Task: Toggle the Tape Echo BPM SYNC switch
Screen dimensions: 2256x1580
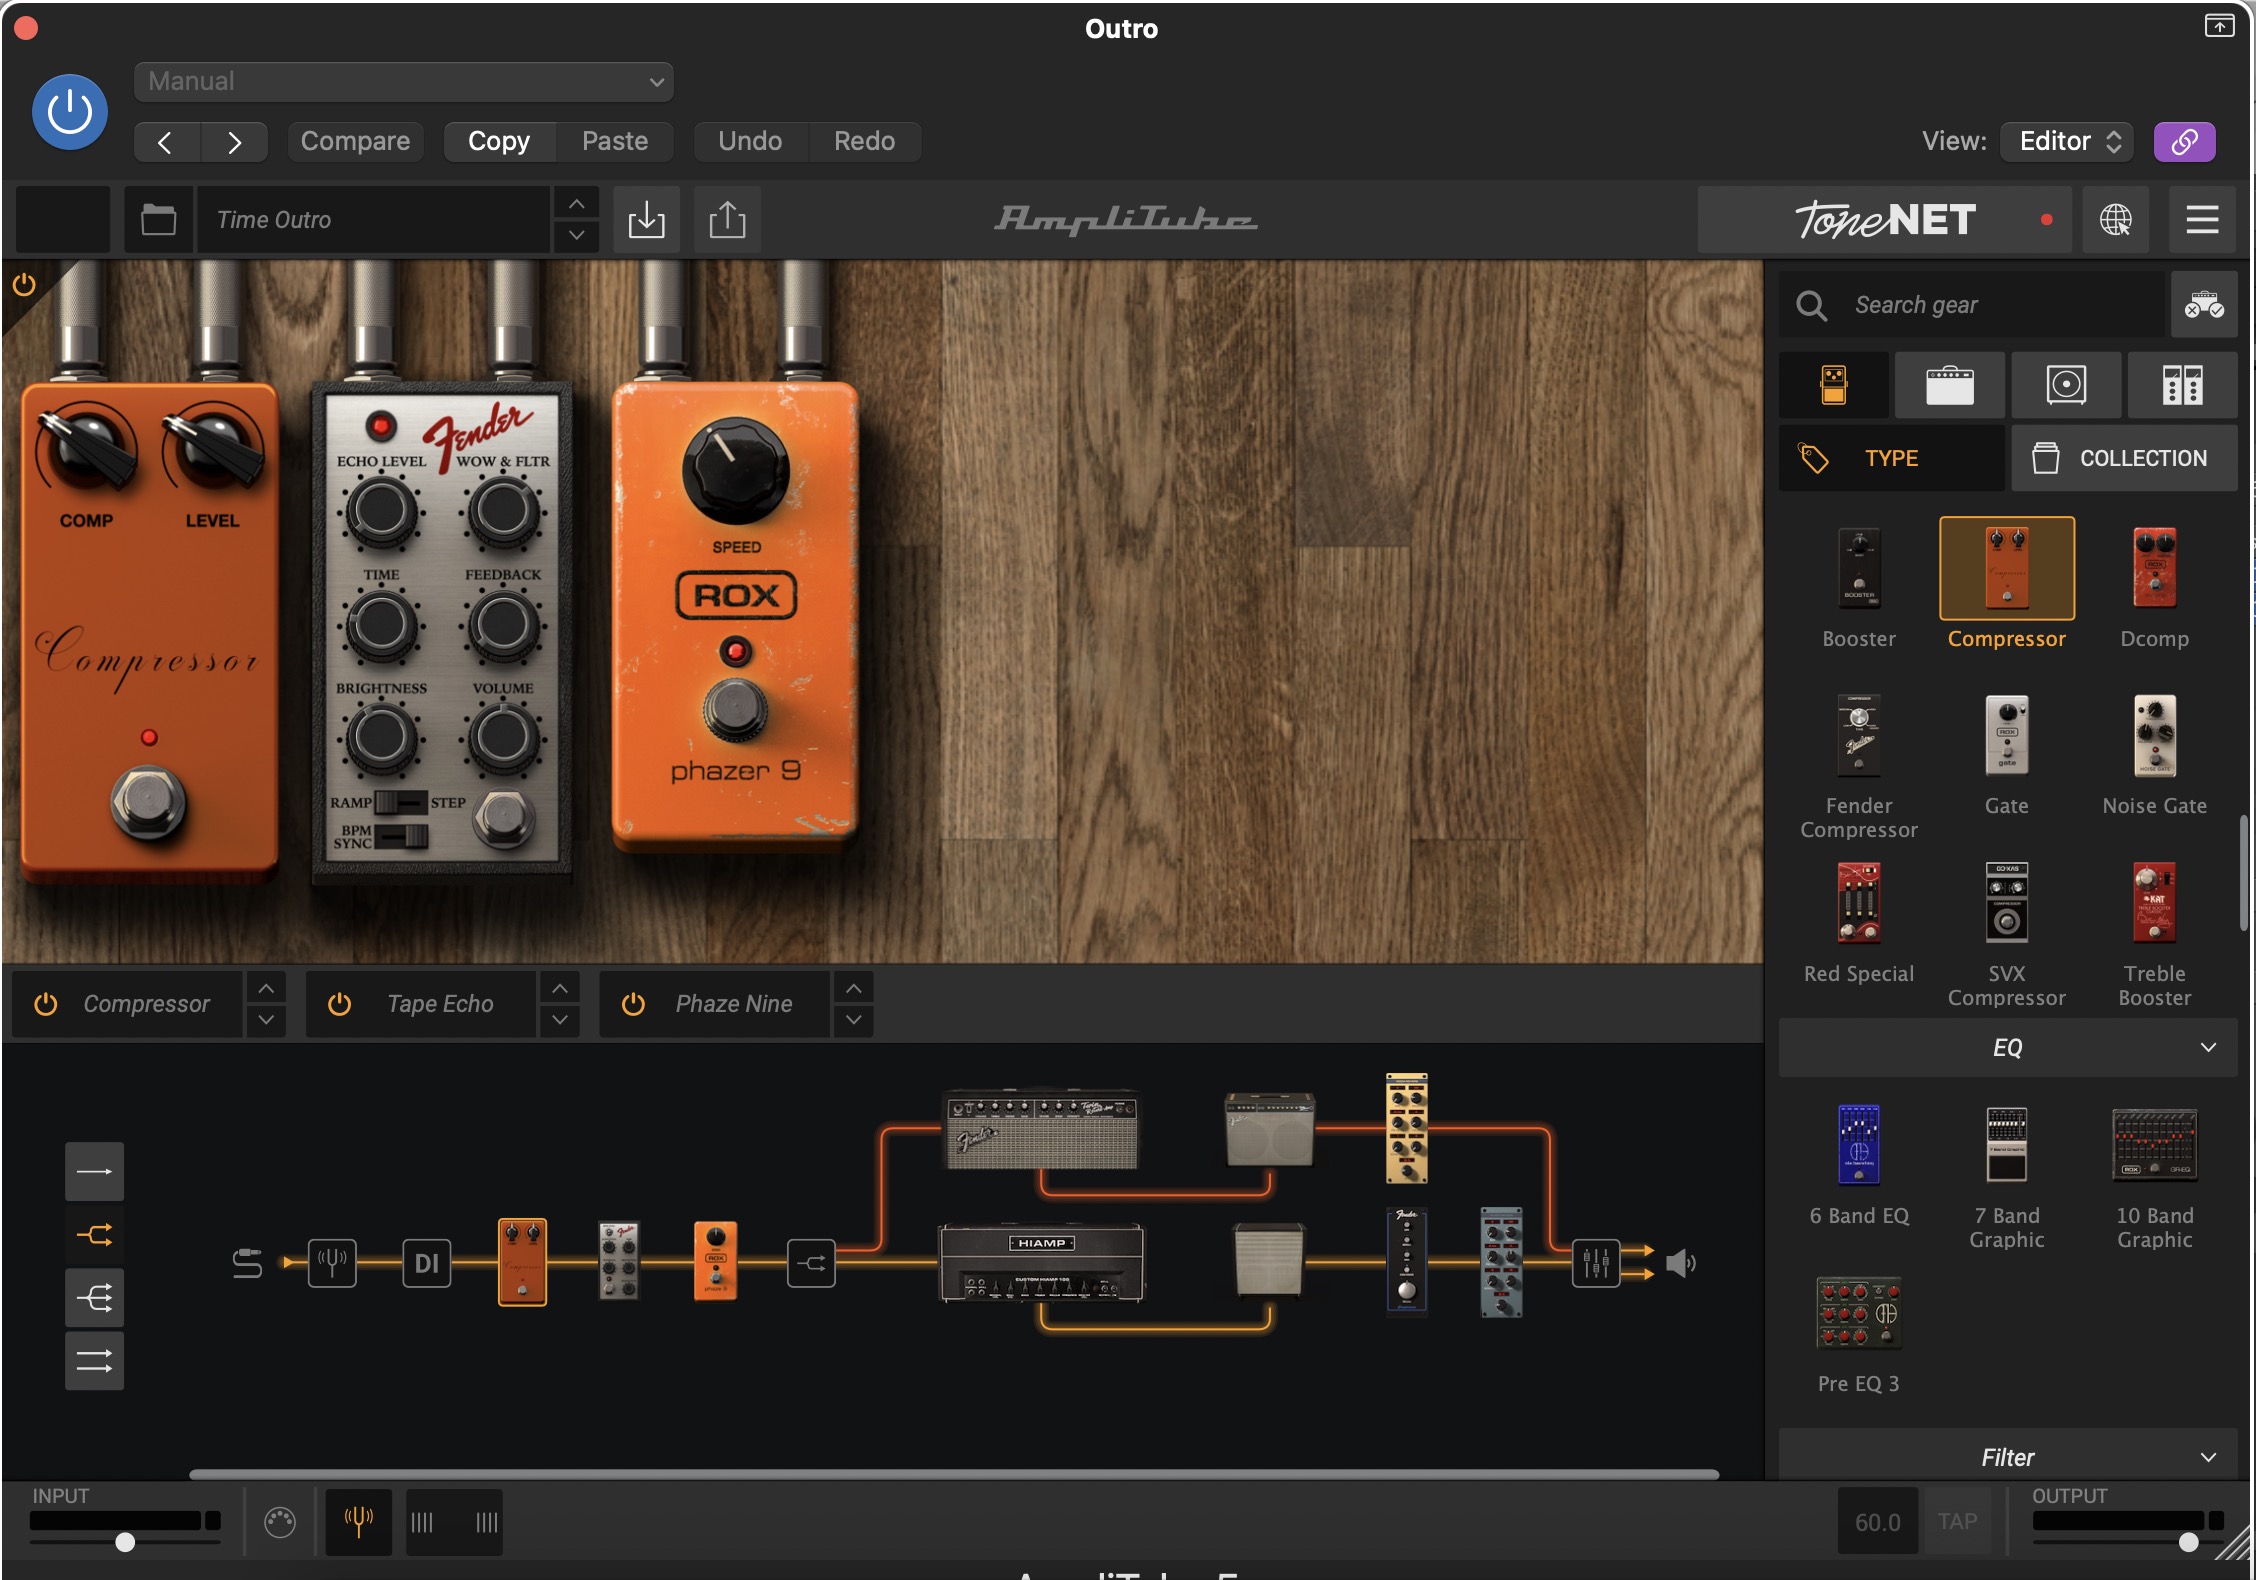Action: 404,836
